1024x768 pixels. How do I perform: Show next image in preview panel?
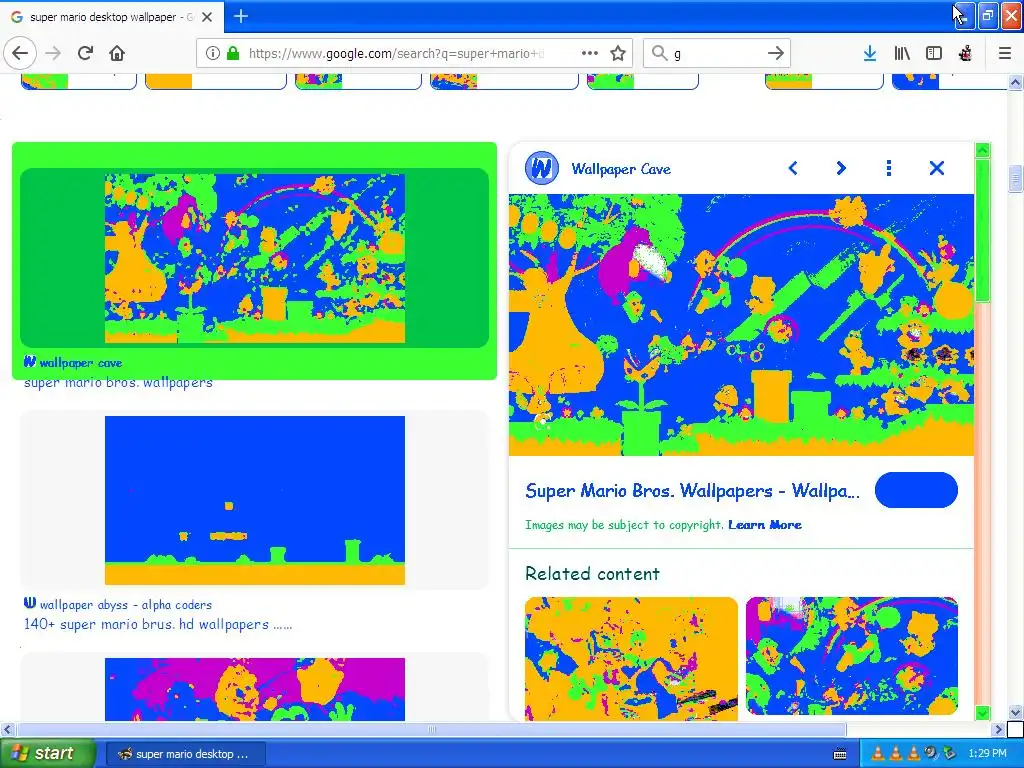click(x=841, y=168)
